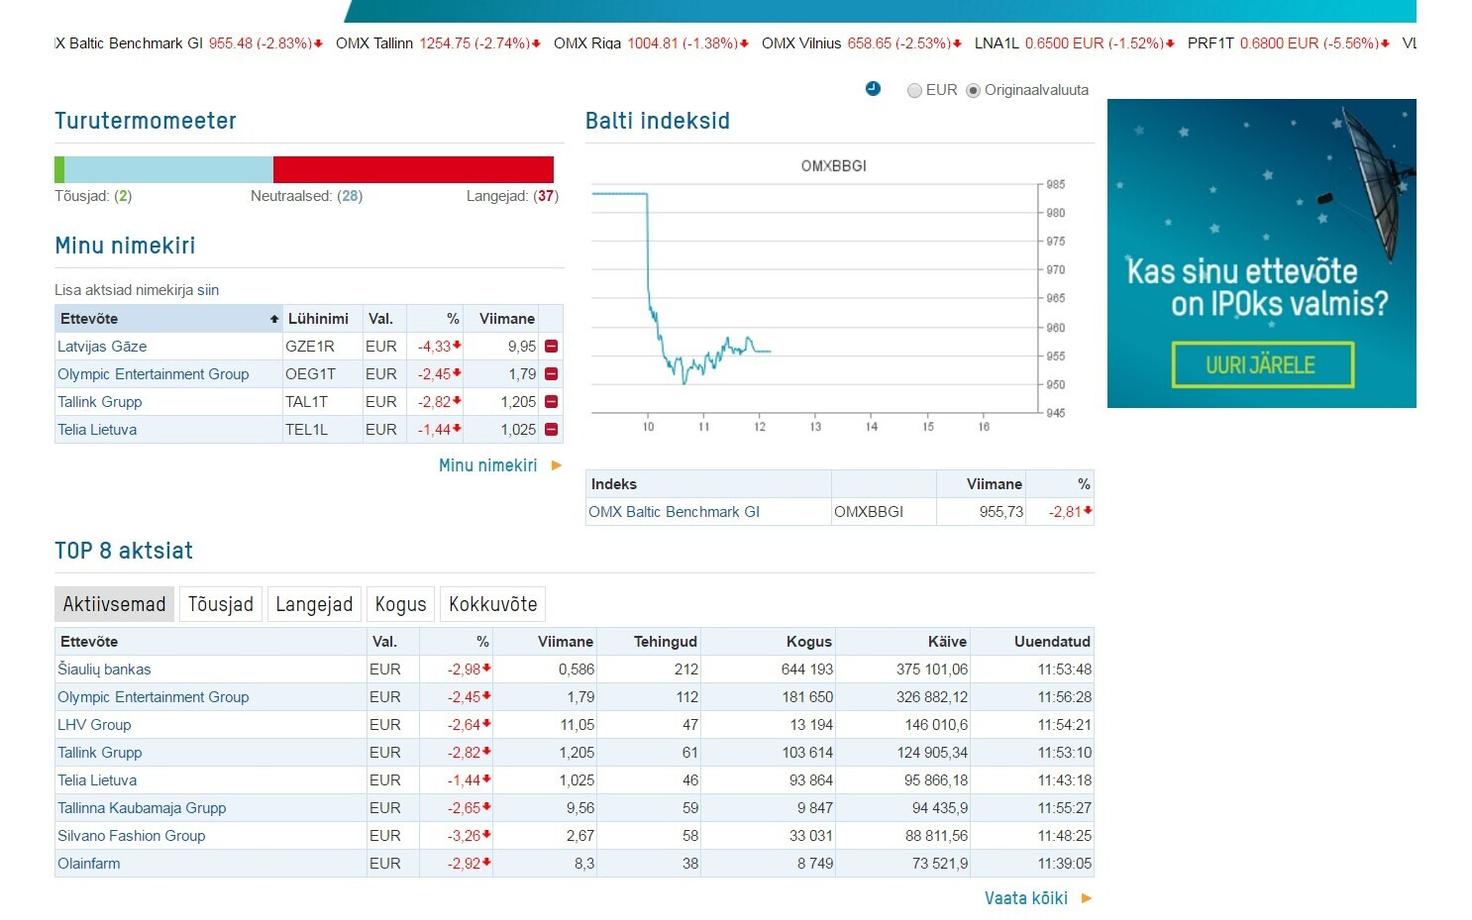Open Šiaulių bankas in top stocks
Viewport: 1472px width, 920px height.
pos(104,669)
